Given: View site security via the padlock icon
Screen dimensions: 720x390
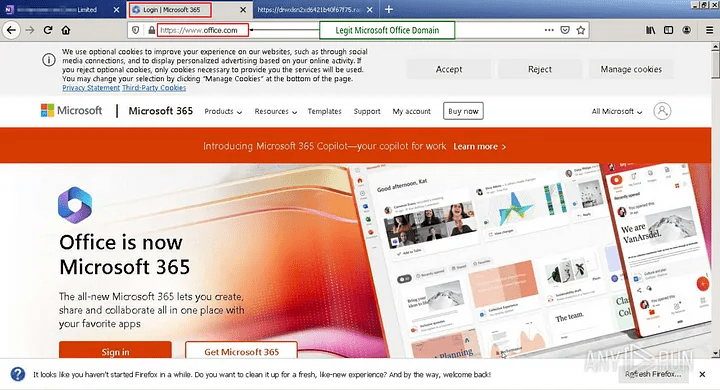Looking at the screenshot, I should pyautogui.click(x=151, y=30).
